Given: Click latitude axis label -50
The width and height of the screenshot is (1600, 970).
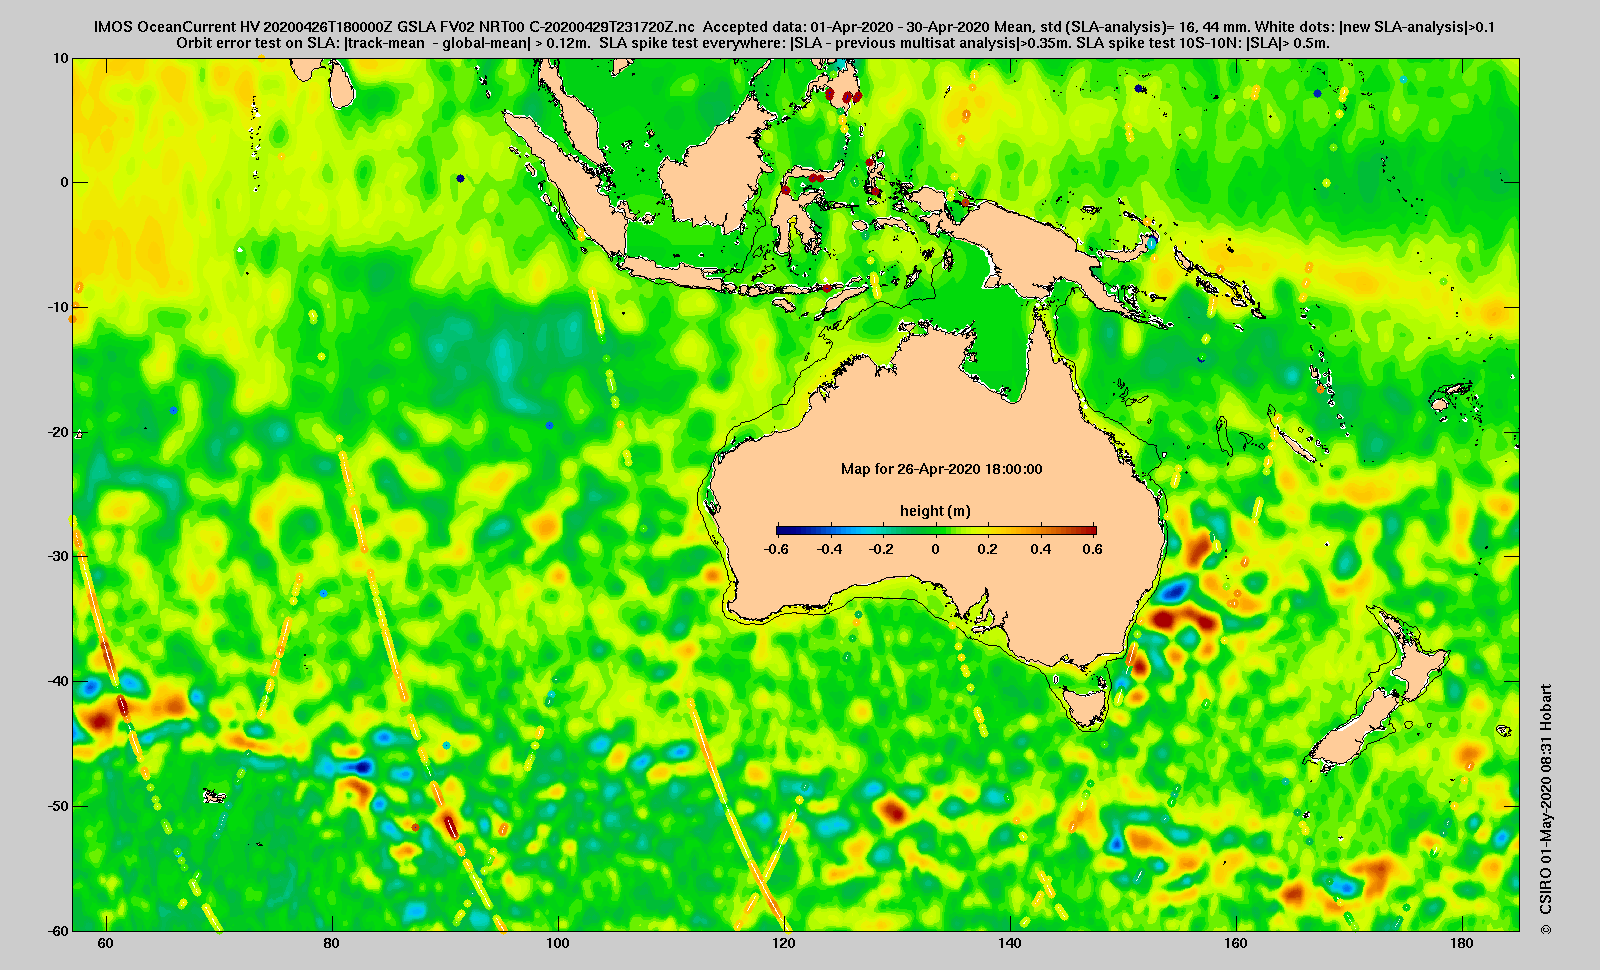Looking at the screenshot, I should 59,806.
